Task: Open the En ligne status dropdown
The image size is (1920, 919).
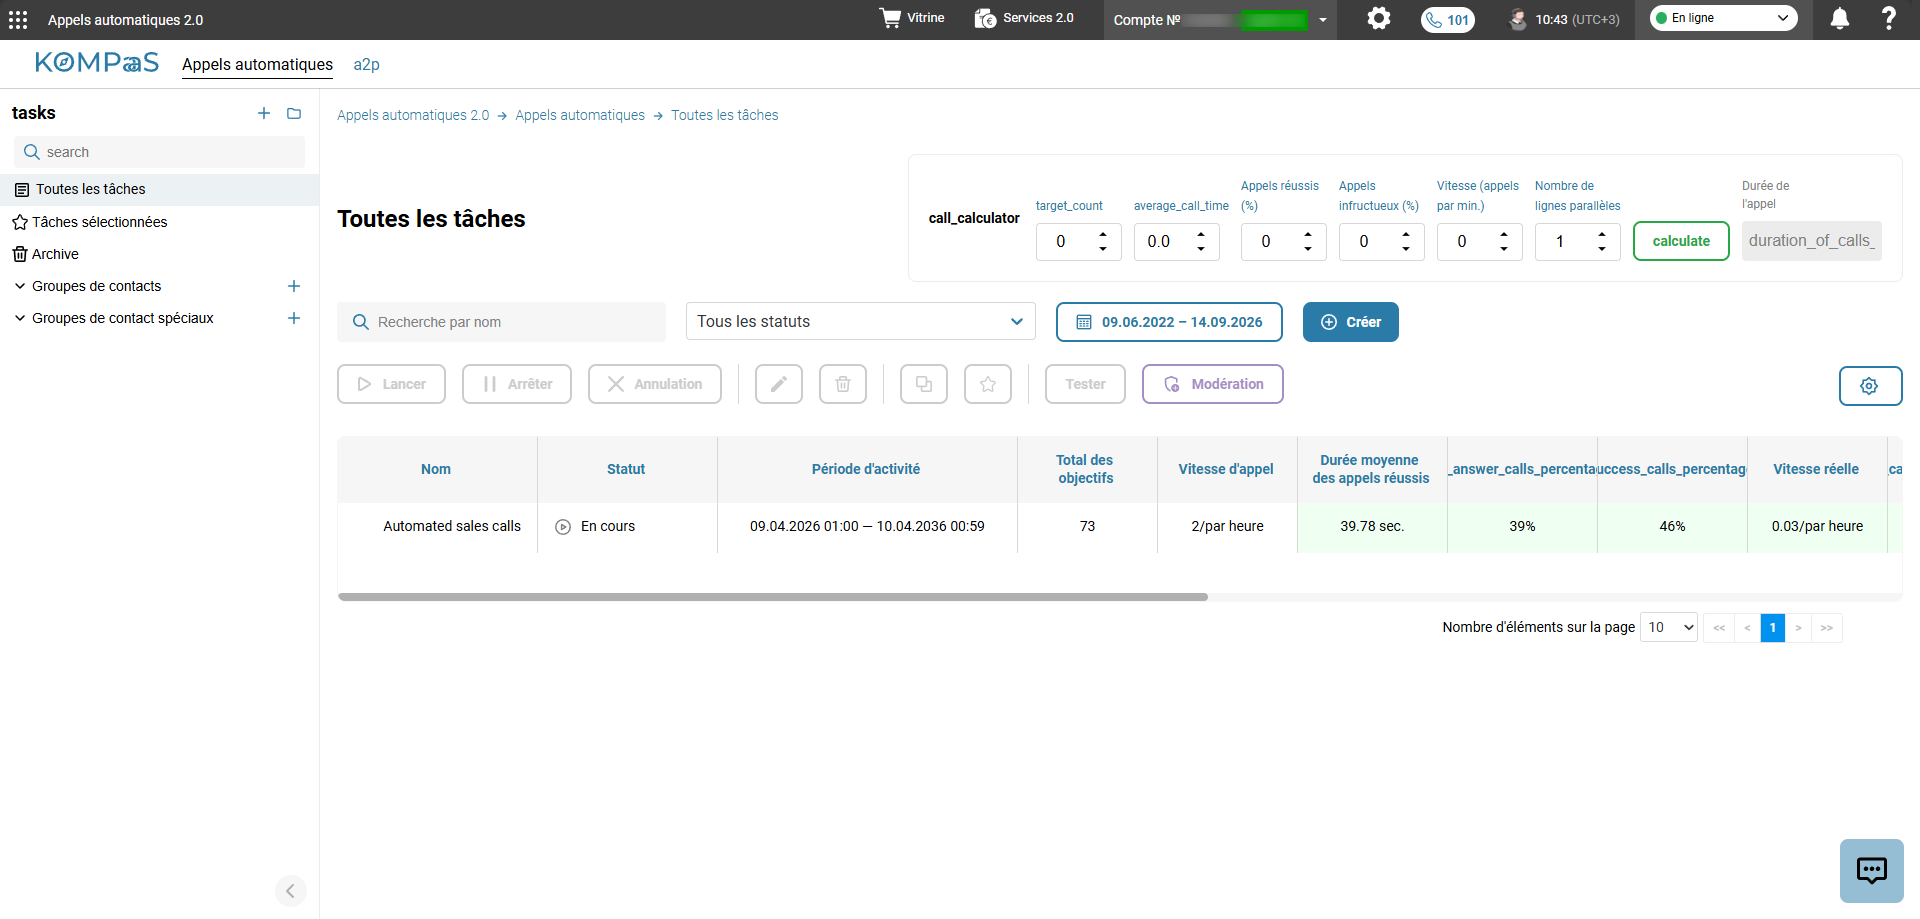Action: pos(1723,18)
